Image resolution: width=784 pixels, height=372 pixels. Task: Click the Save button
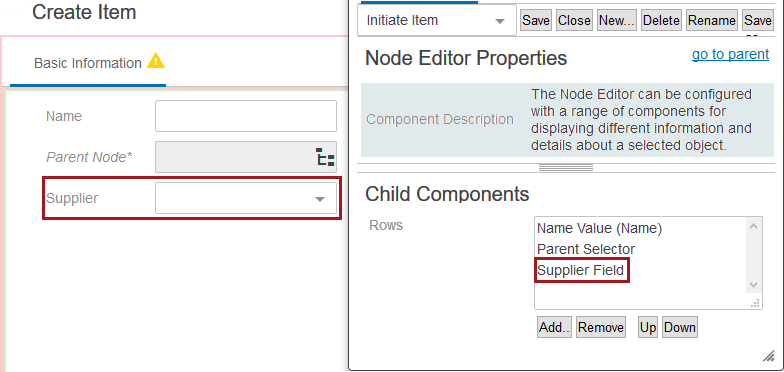[536, 20]
